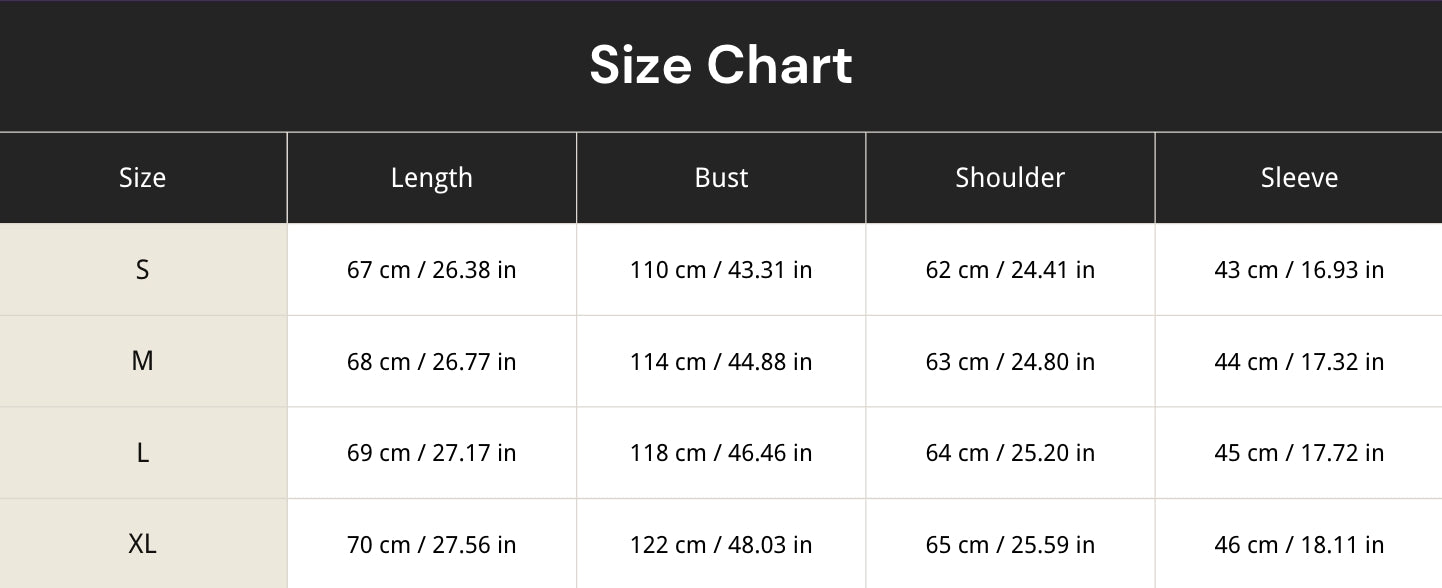Click the M size row label
Screen dimensions: 1442x588
pyautogui.click(x=143, y=361)
